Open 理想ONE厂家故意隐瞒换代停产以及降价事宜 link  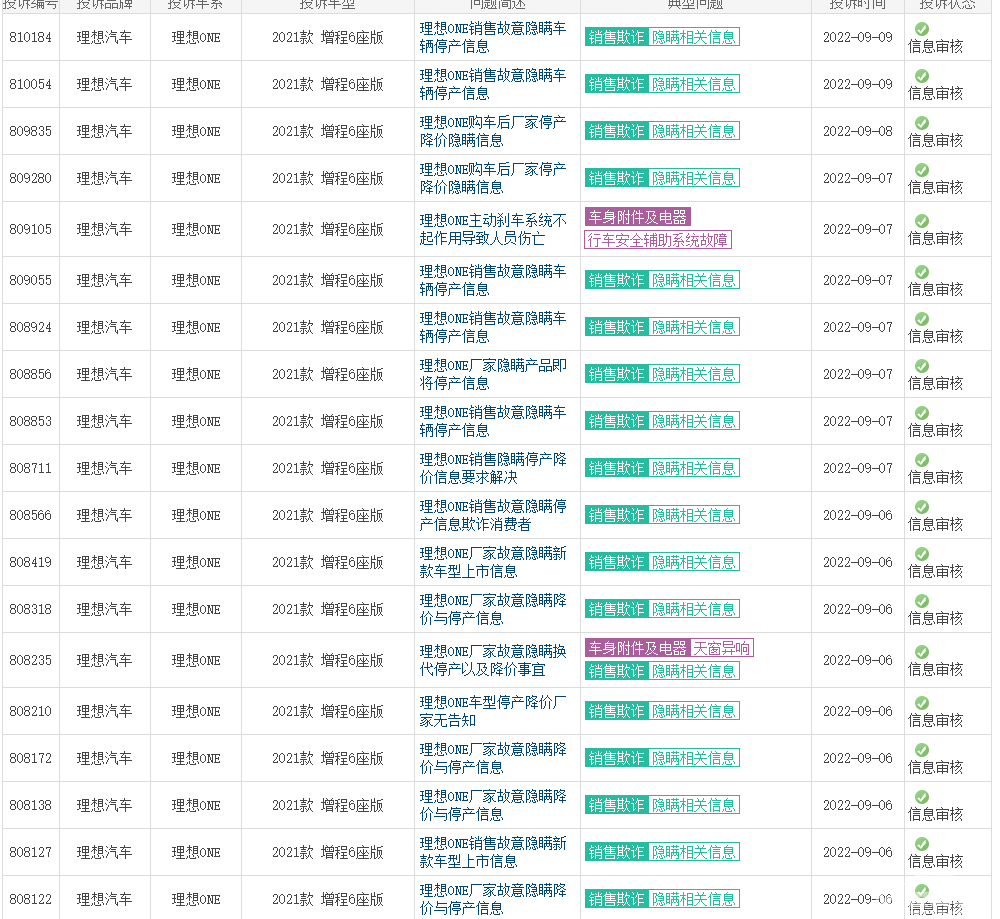click(x=493, y=661)
